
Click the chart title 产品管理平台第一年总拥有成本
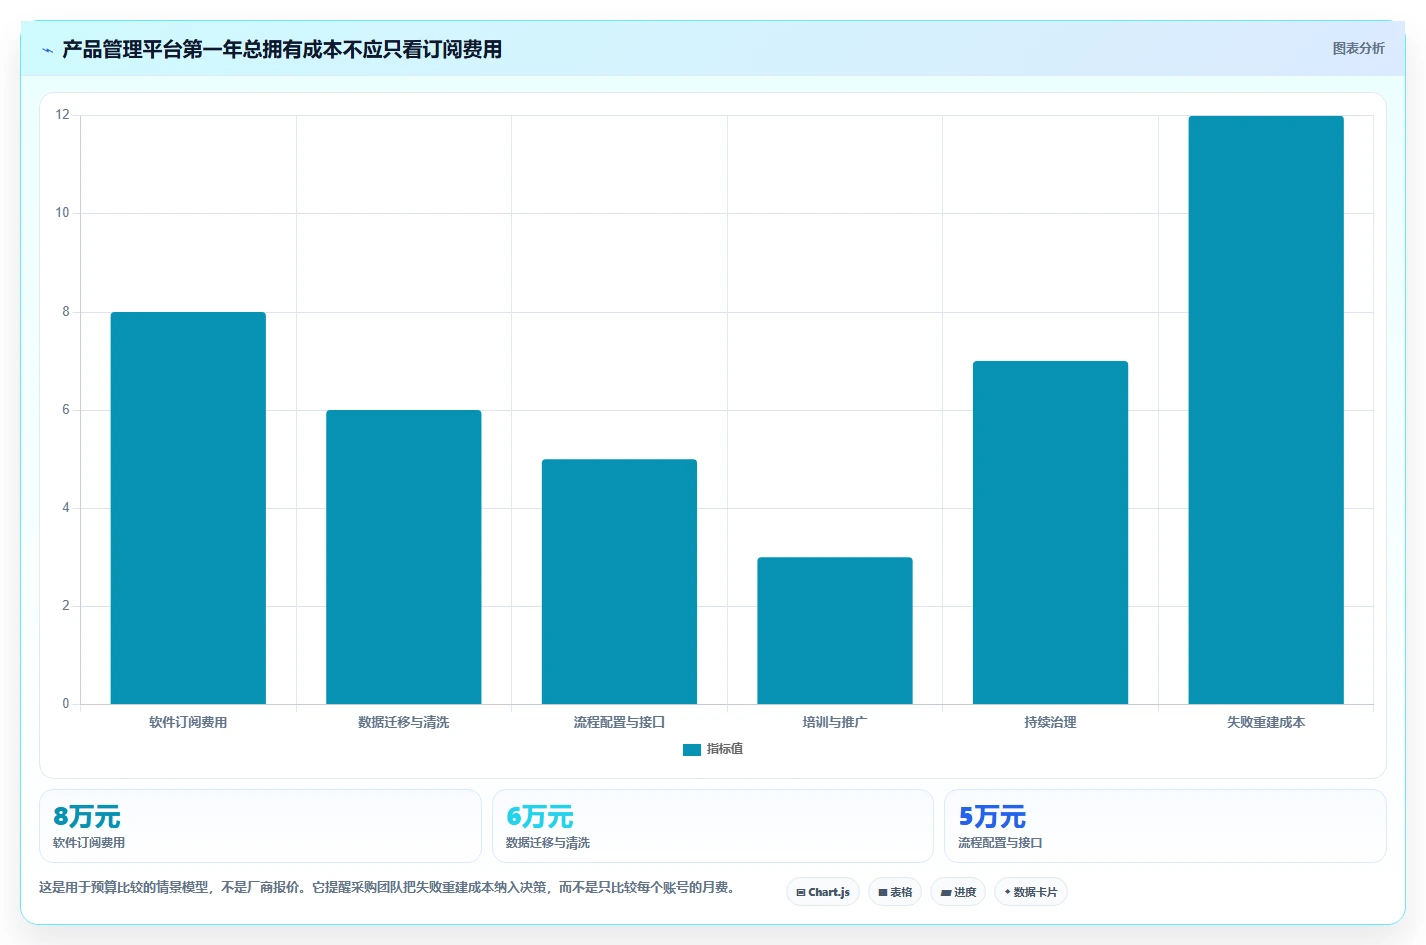(x=282, y=50)
